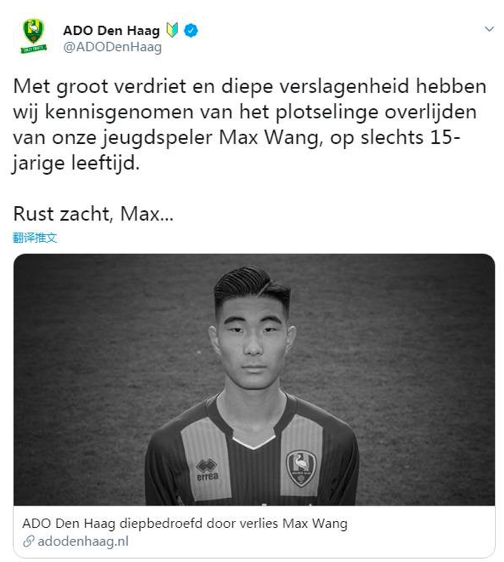Click 'plotselinge overlijden' in the tweet text

click(x=376, y=112)
